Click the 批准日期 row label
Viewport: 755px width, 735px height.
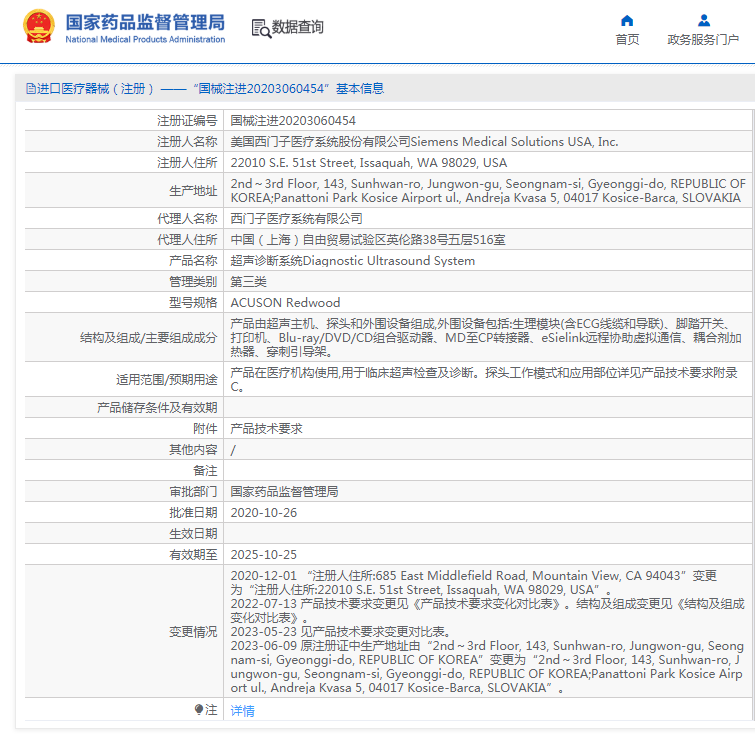tap(193, 512)
